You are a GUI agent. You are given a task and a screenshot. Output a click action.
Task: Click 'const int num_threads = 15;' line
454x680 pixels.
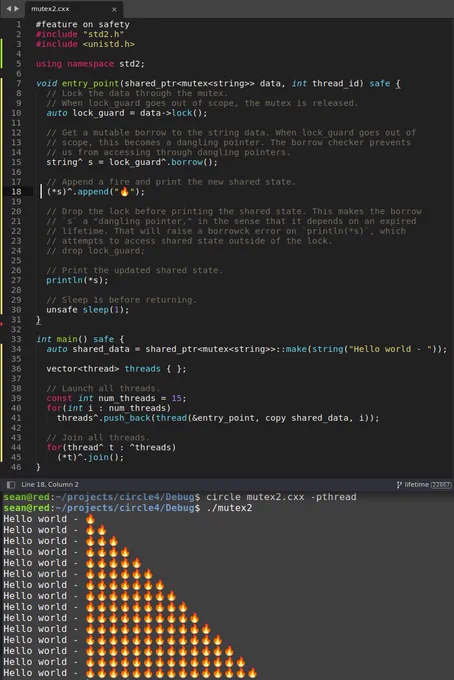[116, 398]
